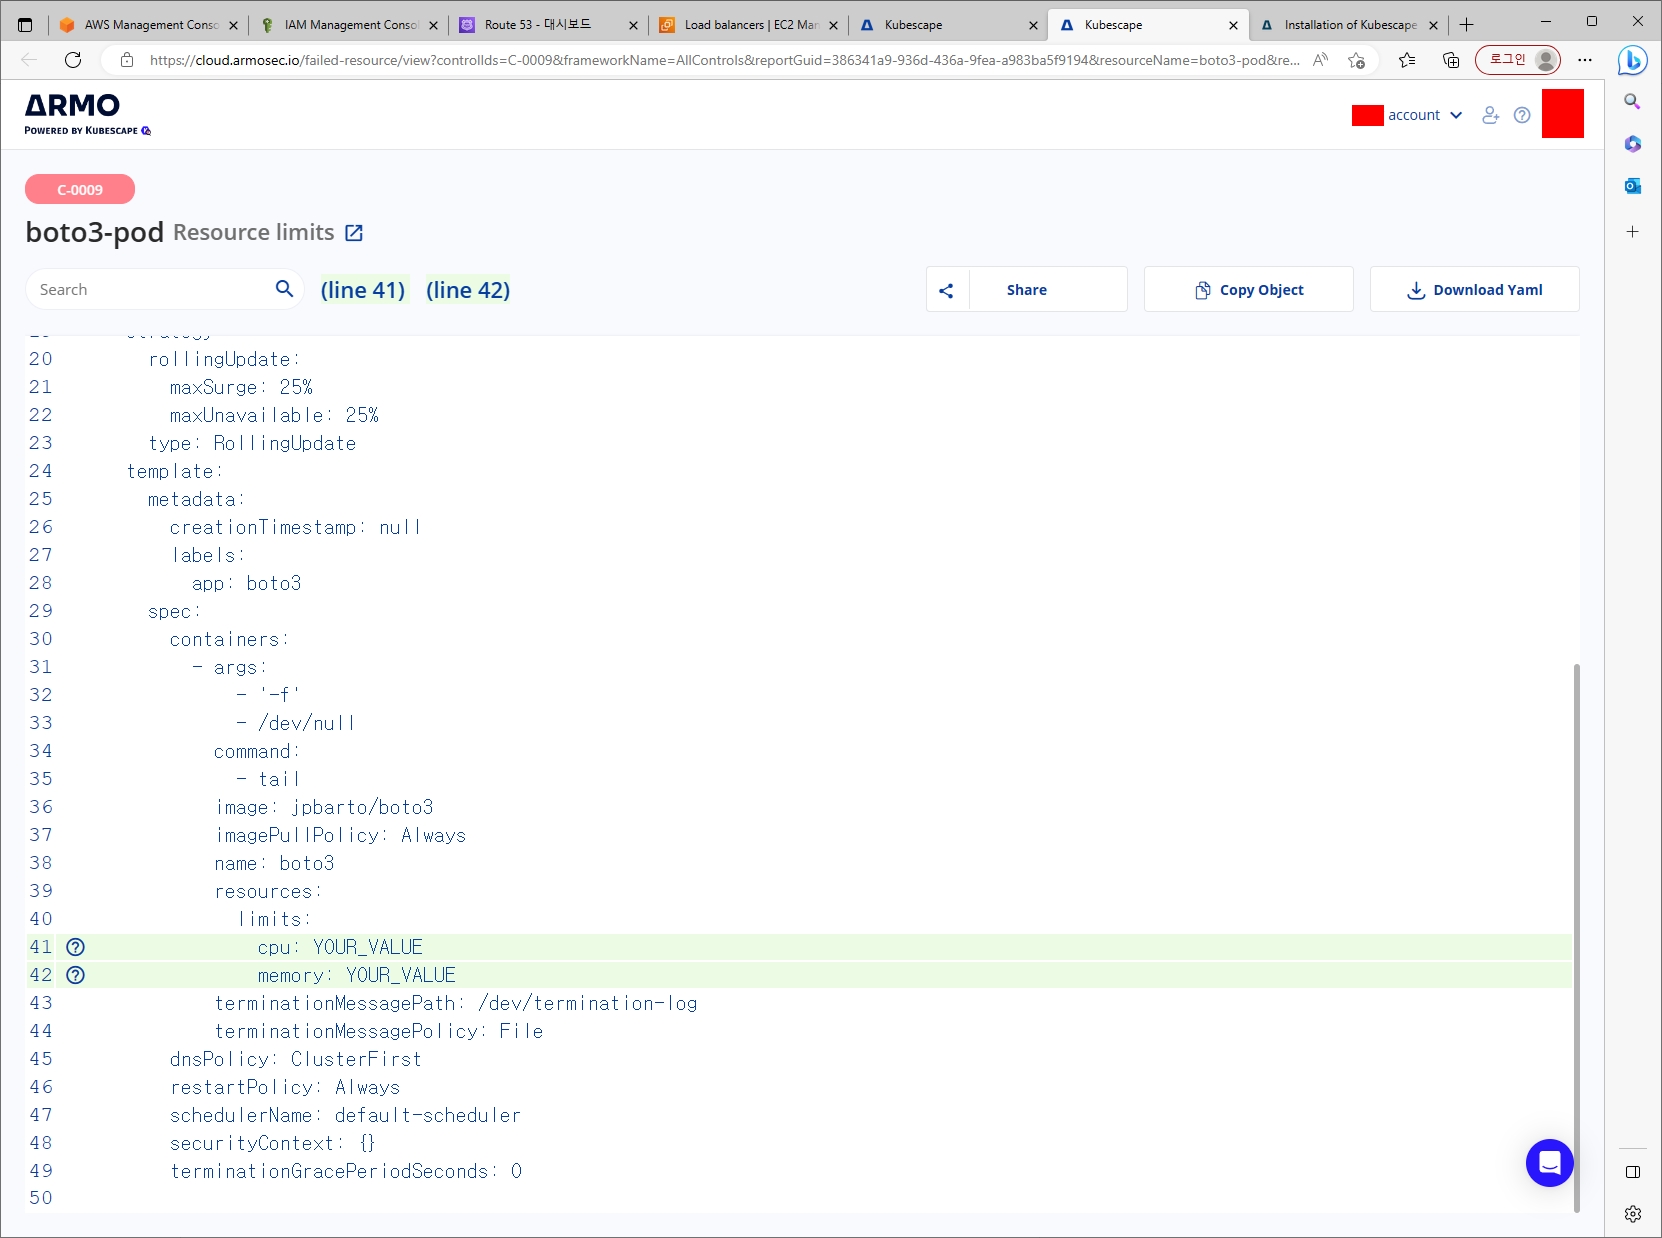The height and width of the screenshot is (1238, 1662).
Task: Open help for line 41 cpu
Action: 75,947
